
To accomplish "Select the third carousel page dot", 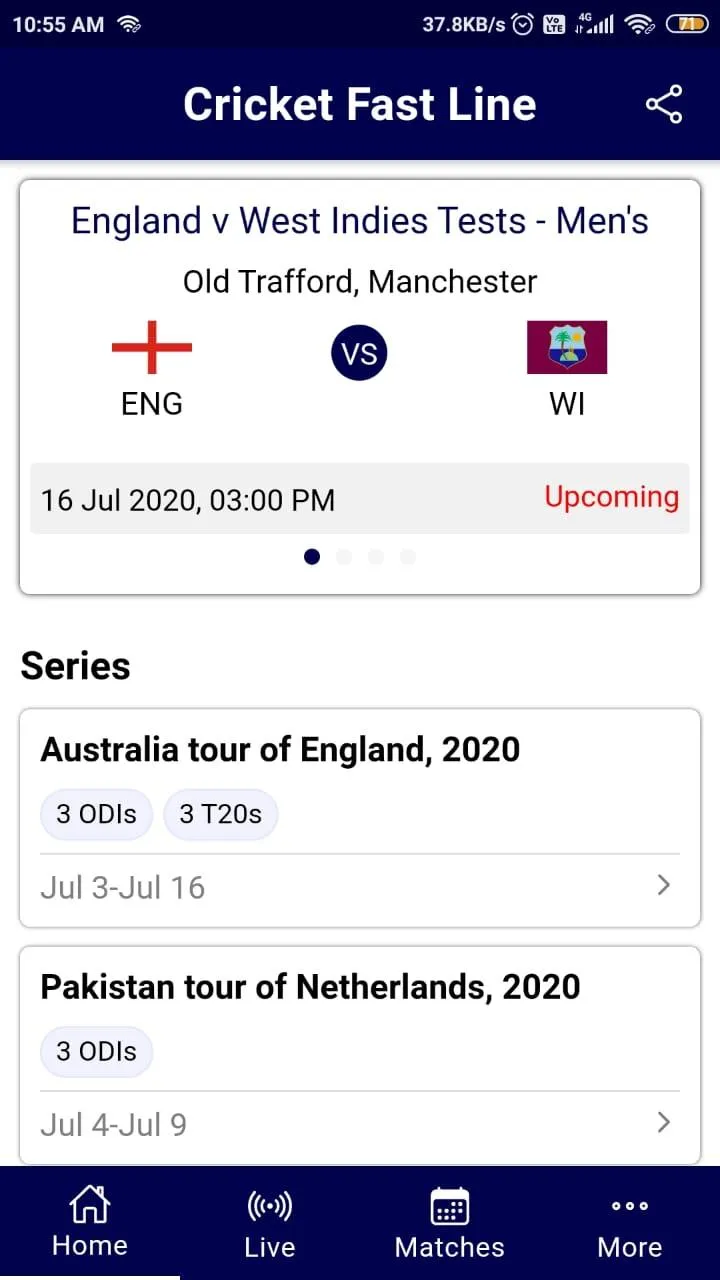I will coord(376,557).
